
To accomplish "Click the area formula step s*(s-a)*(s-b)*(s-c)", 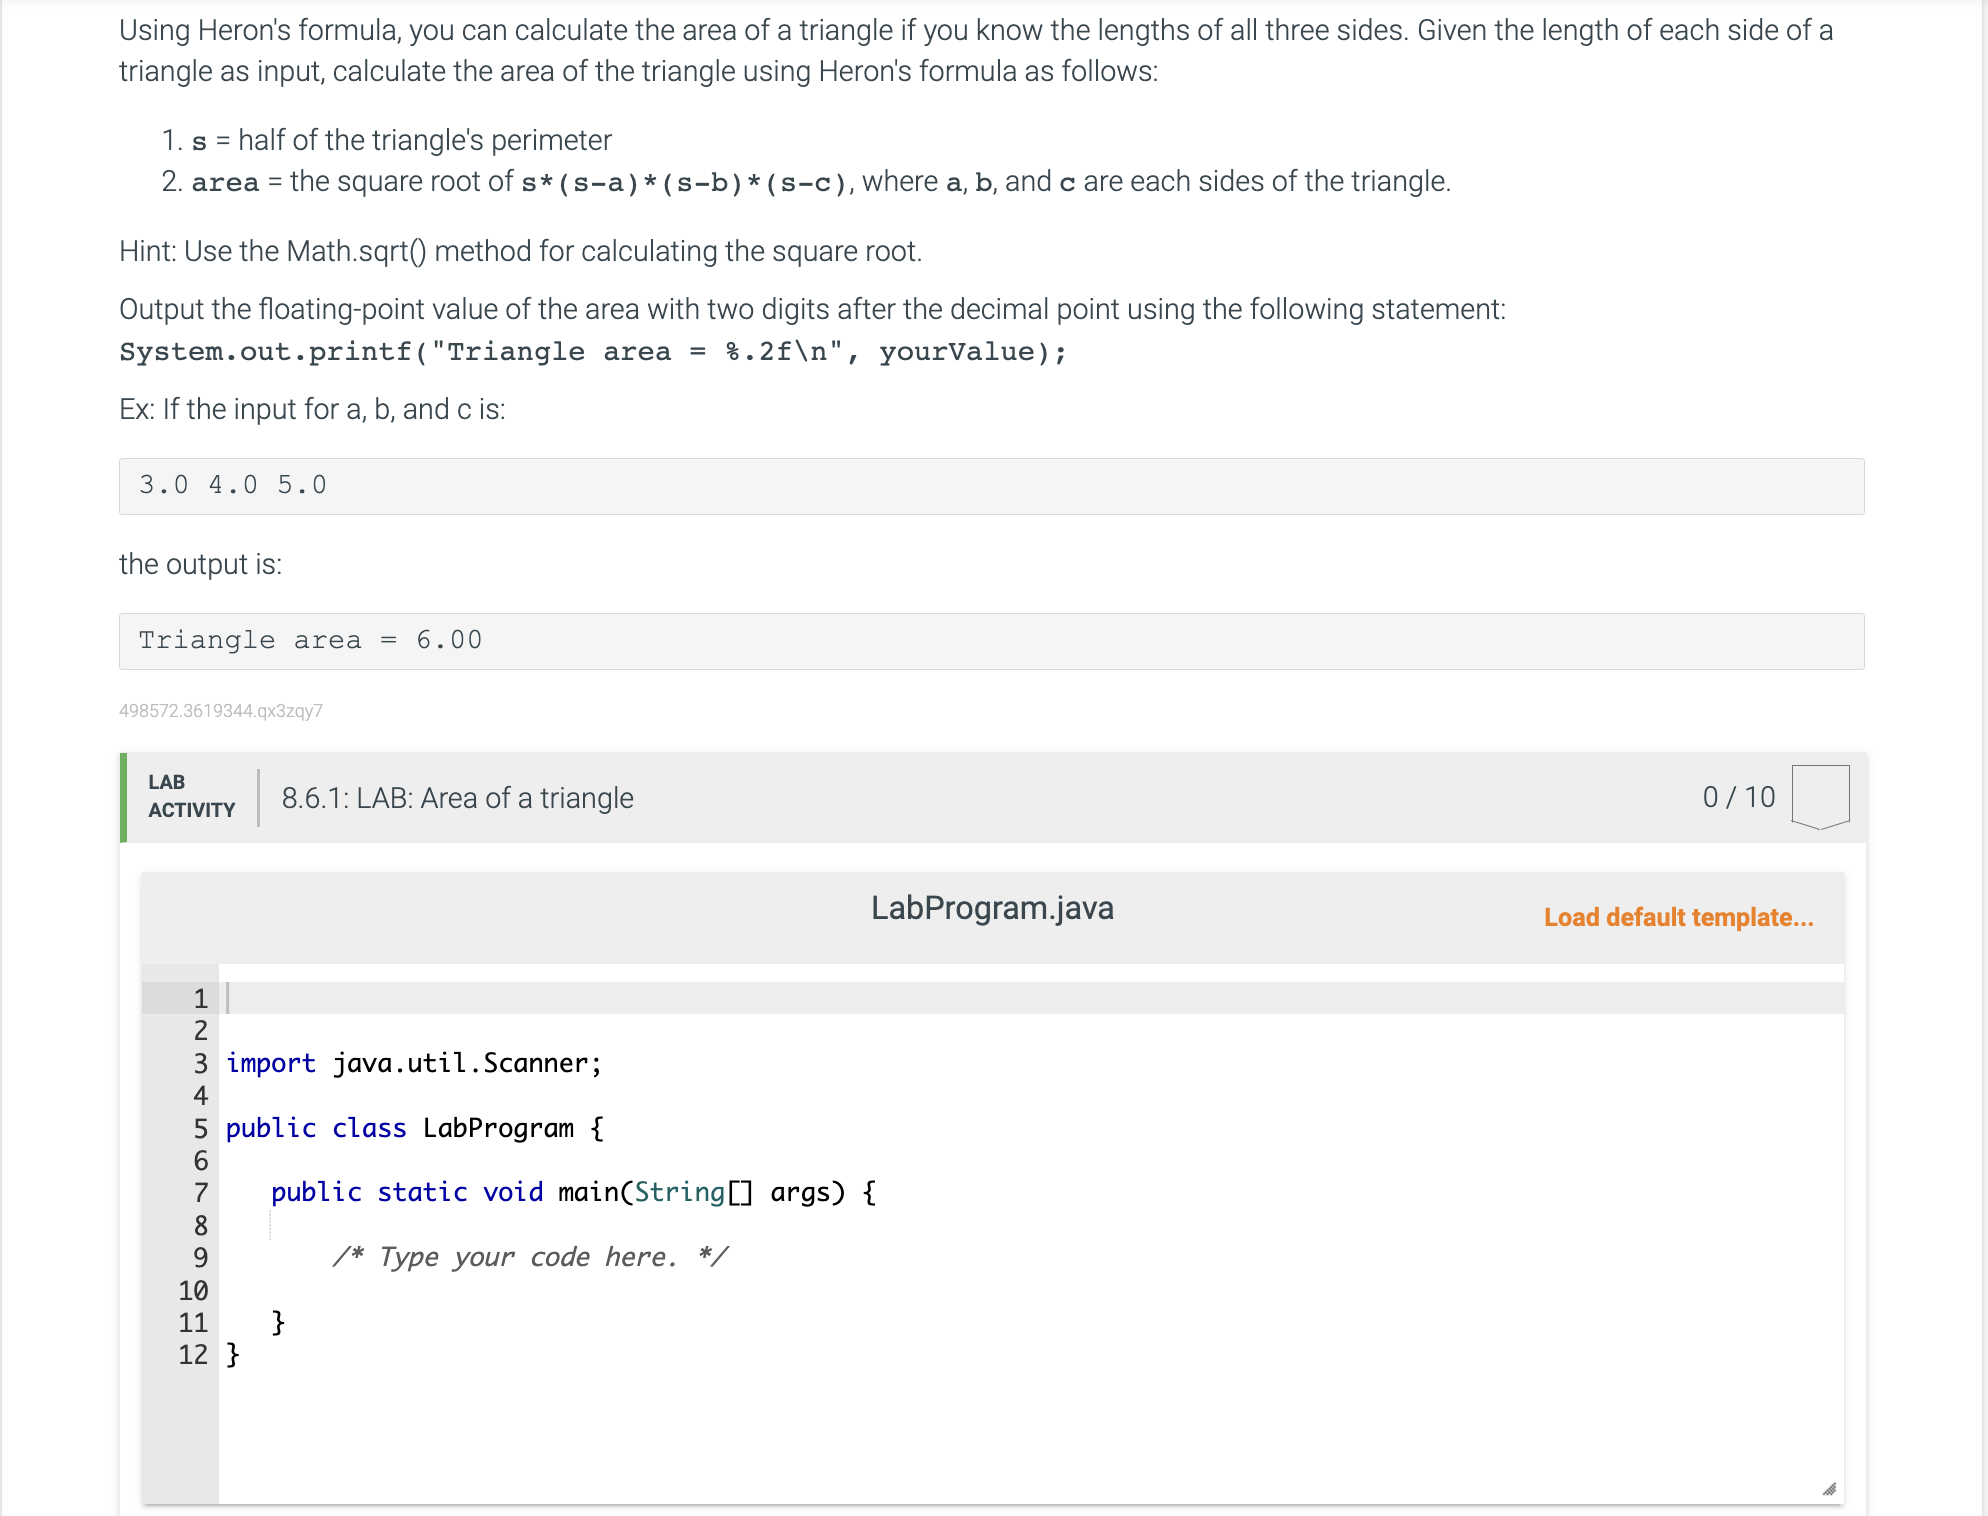I will pos(820,182).
